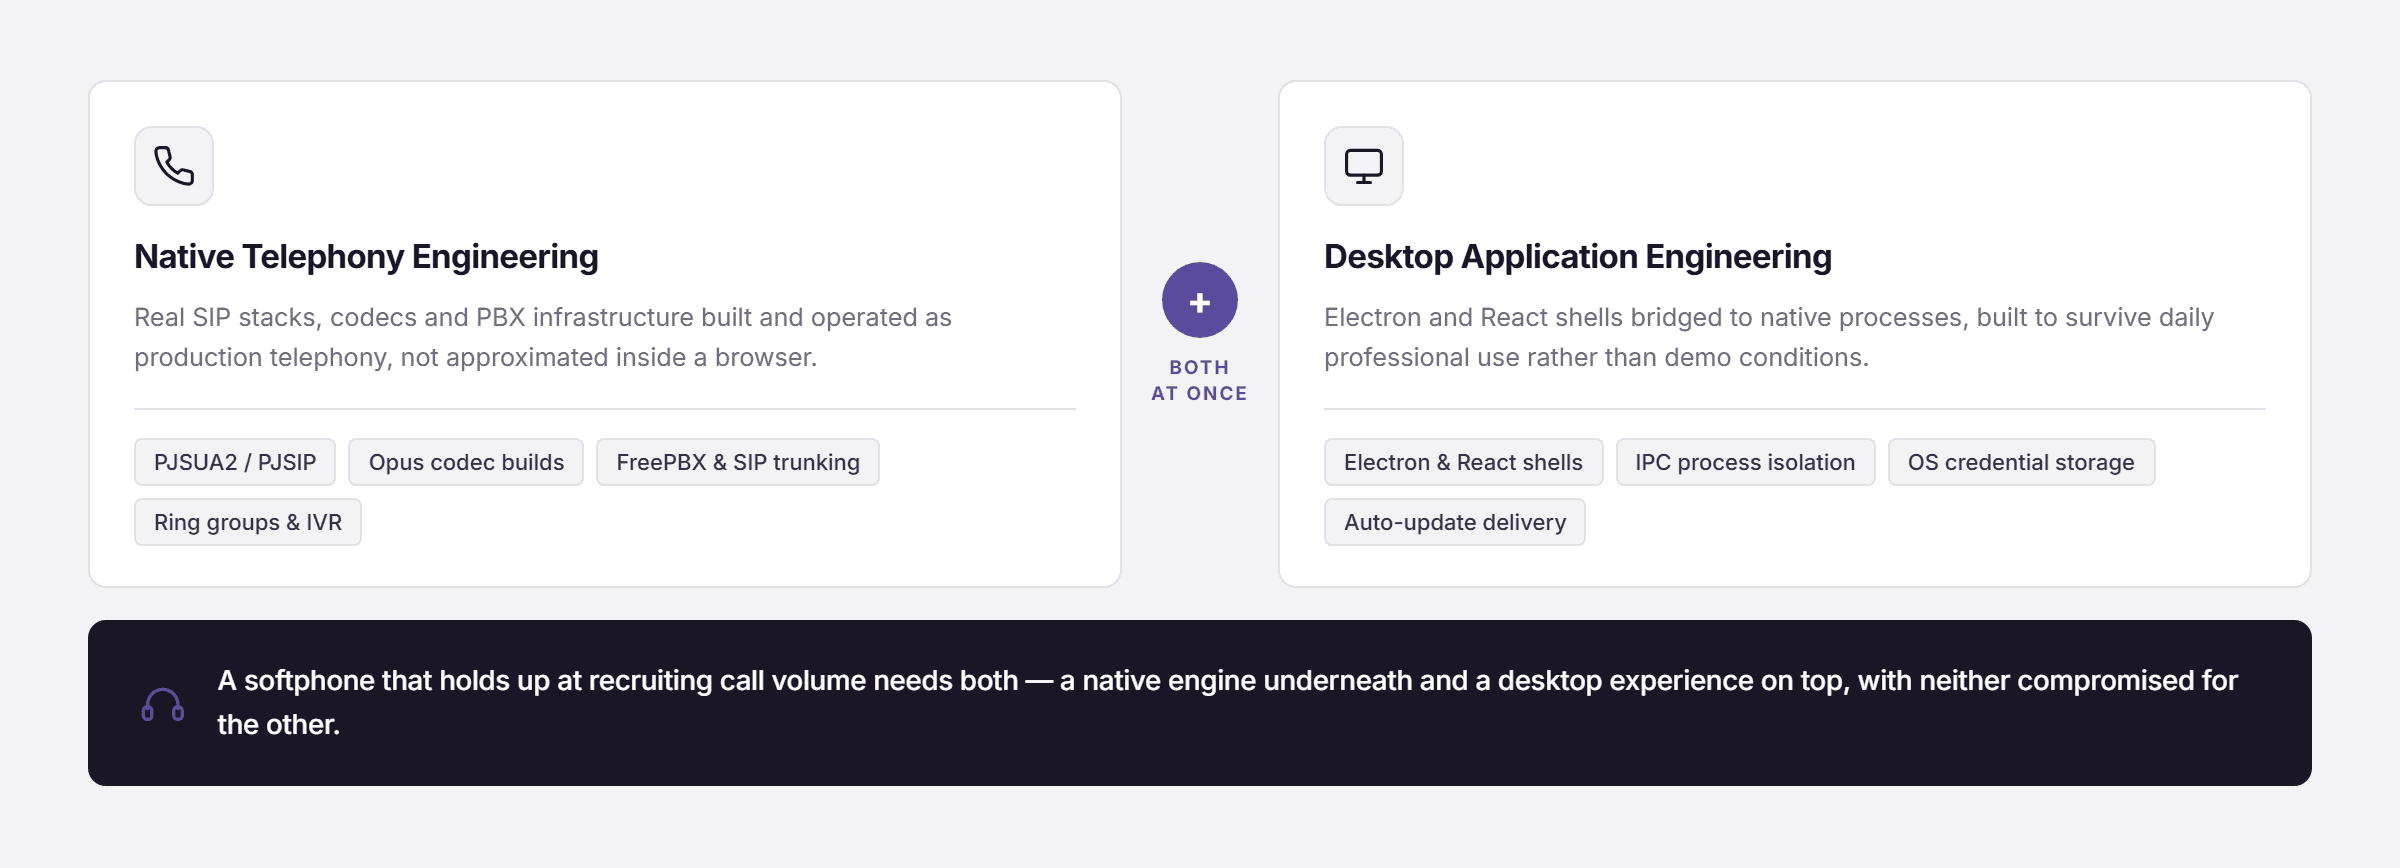This screenshot has width=2400, height=868.
Task: Select the Opus codec builds tag
Action: [466, 462]
